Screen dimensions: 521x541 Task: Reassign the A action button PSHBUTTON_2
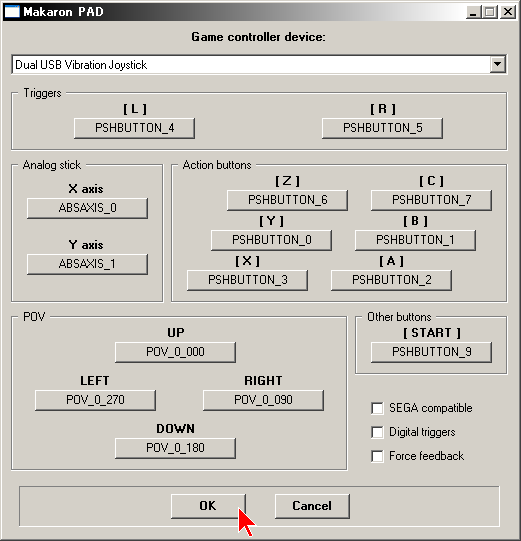pyautogui.click(x=391, y=280)
